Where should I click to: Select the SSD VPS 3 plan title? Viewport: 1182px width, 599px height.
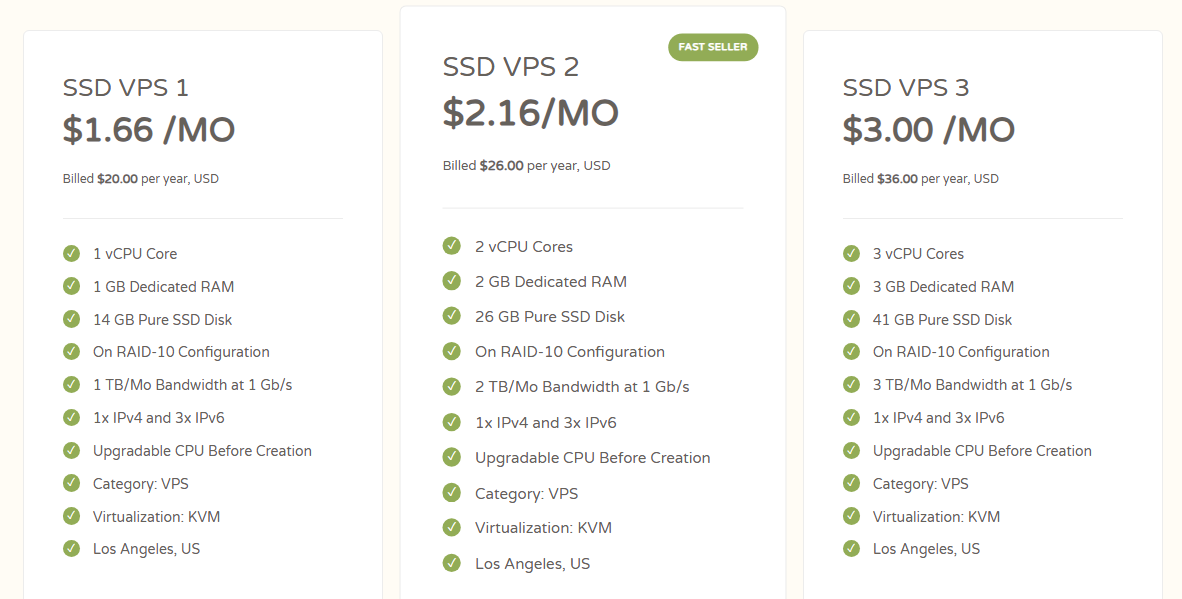pyautogui.click(x=906, y=88)
